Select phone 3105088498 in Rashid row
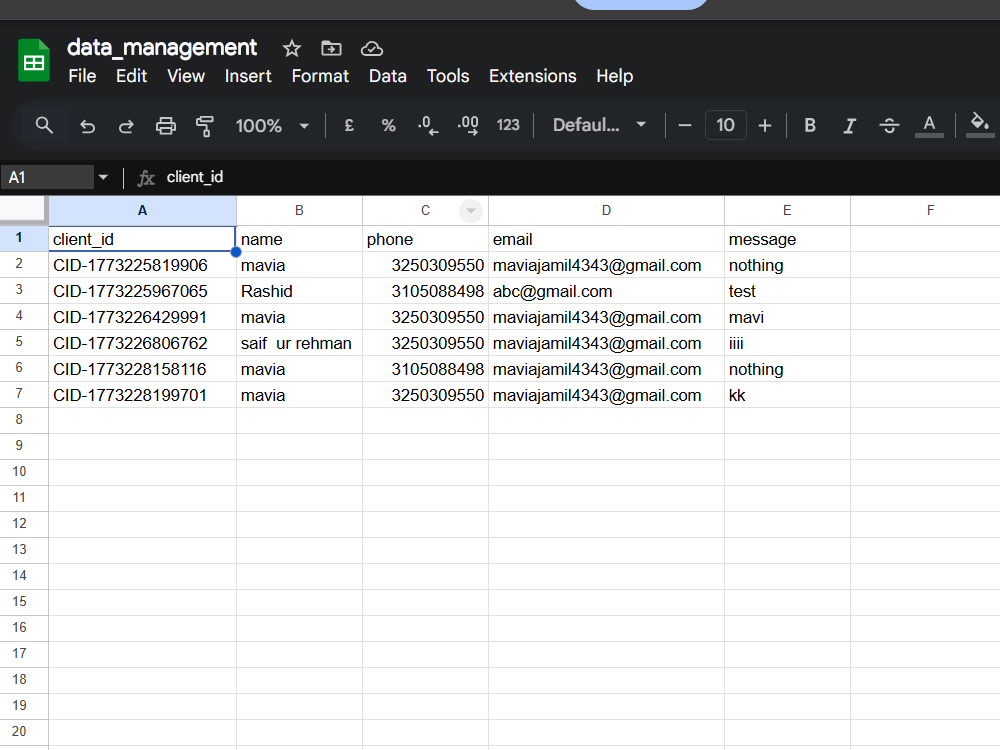The height and width of the screenshot is (750, 1000). click(425, 291)
